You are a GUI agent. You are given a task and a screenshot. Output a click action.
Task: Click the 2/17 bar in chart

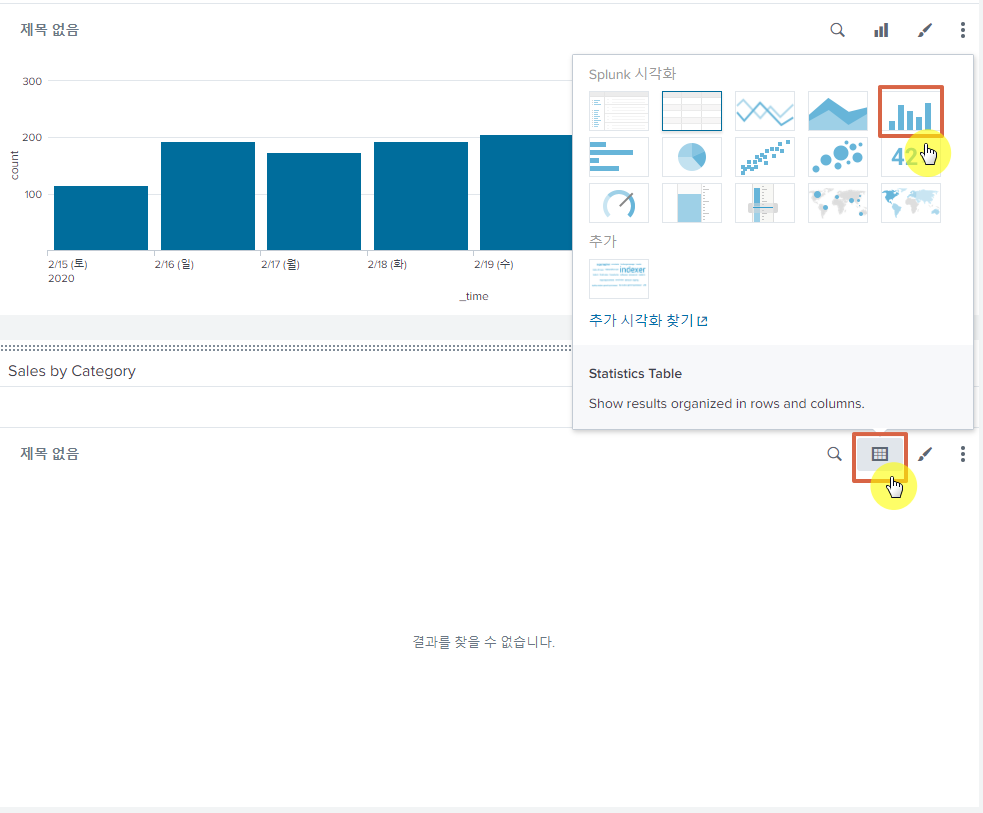(x=314, y=202)
